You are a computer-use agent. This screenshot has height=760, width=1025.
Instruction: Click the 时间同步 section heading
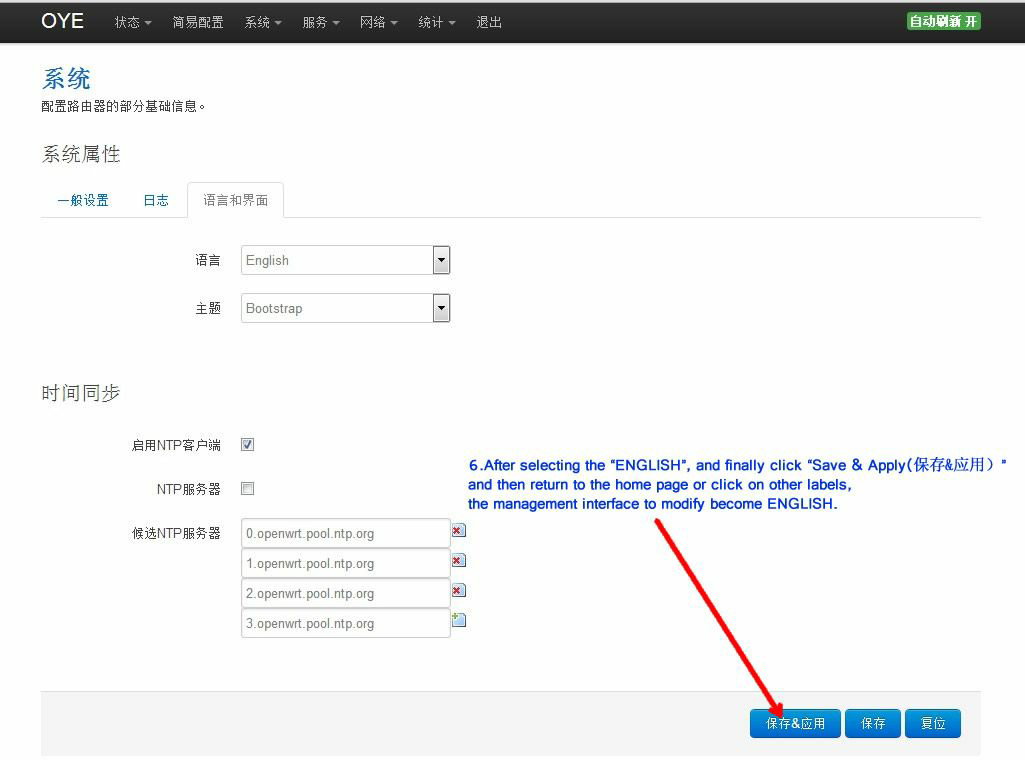[80, 393]
